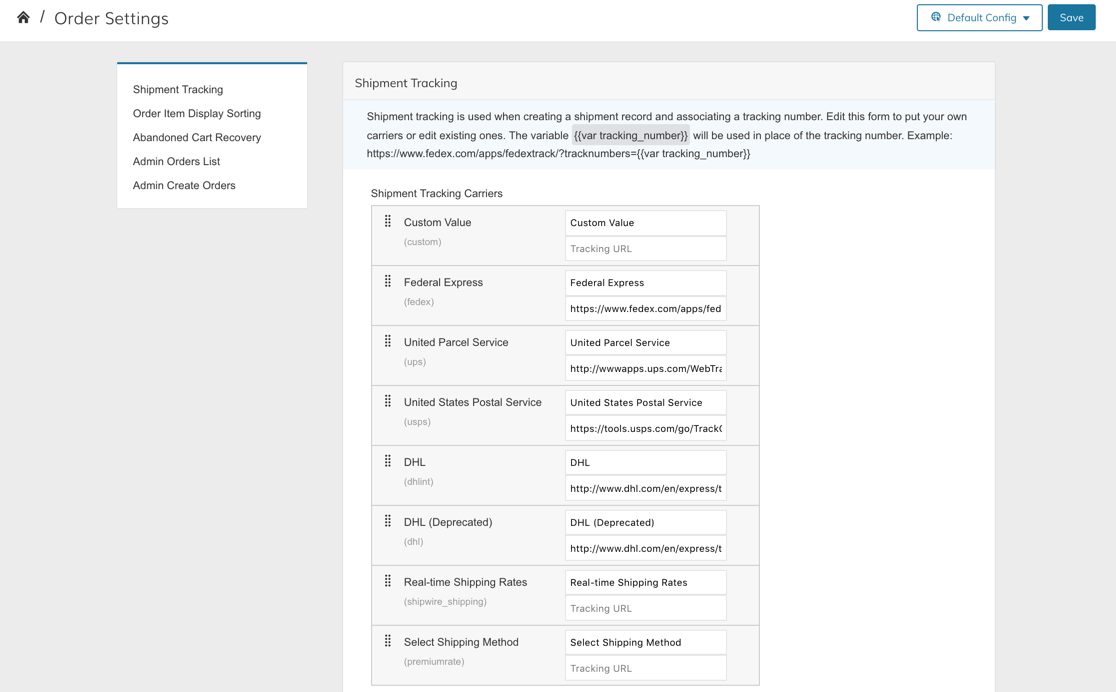Click the drag handle for Select Shipping Method
1116x692 pixels.
tap(388, 641)
